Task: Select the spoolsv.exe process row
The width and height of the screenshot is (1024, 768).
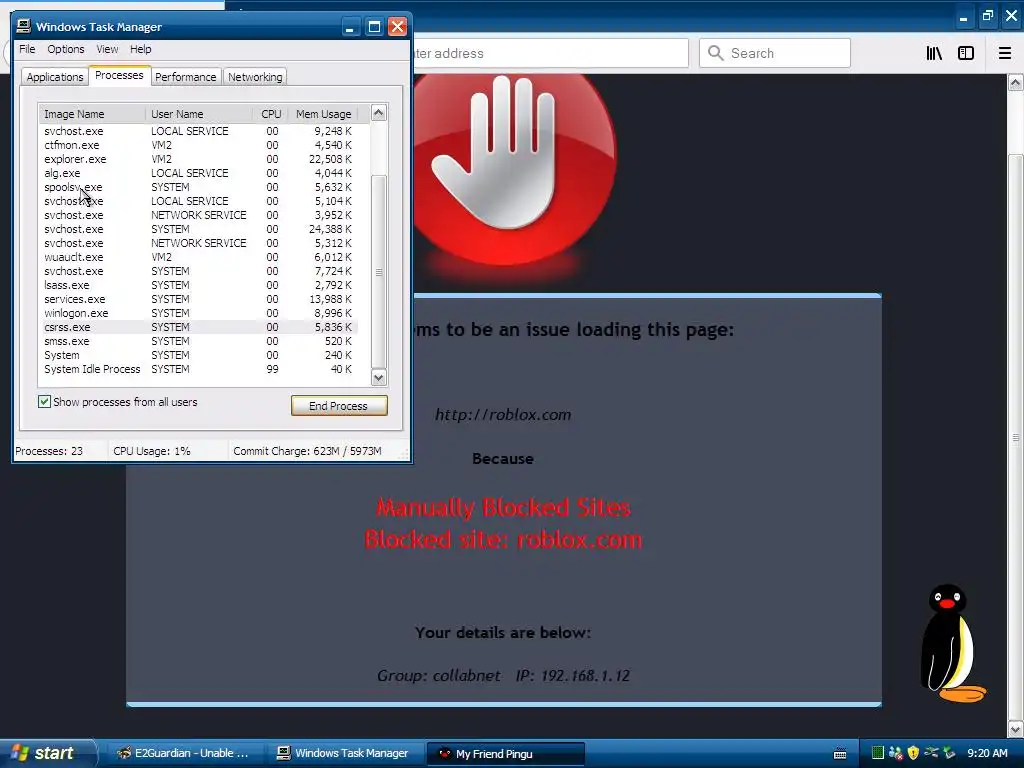Action: (x=199, y=187)
